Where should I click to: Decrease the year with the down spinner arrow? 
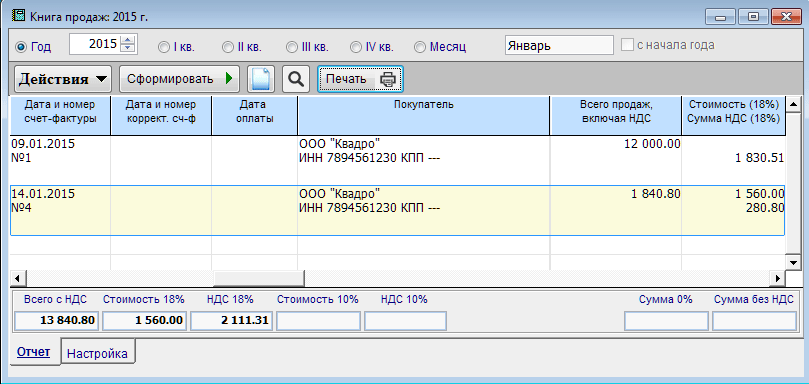pyautogui.click(x=127, y=49)
